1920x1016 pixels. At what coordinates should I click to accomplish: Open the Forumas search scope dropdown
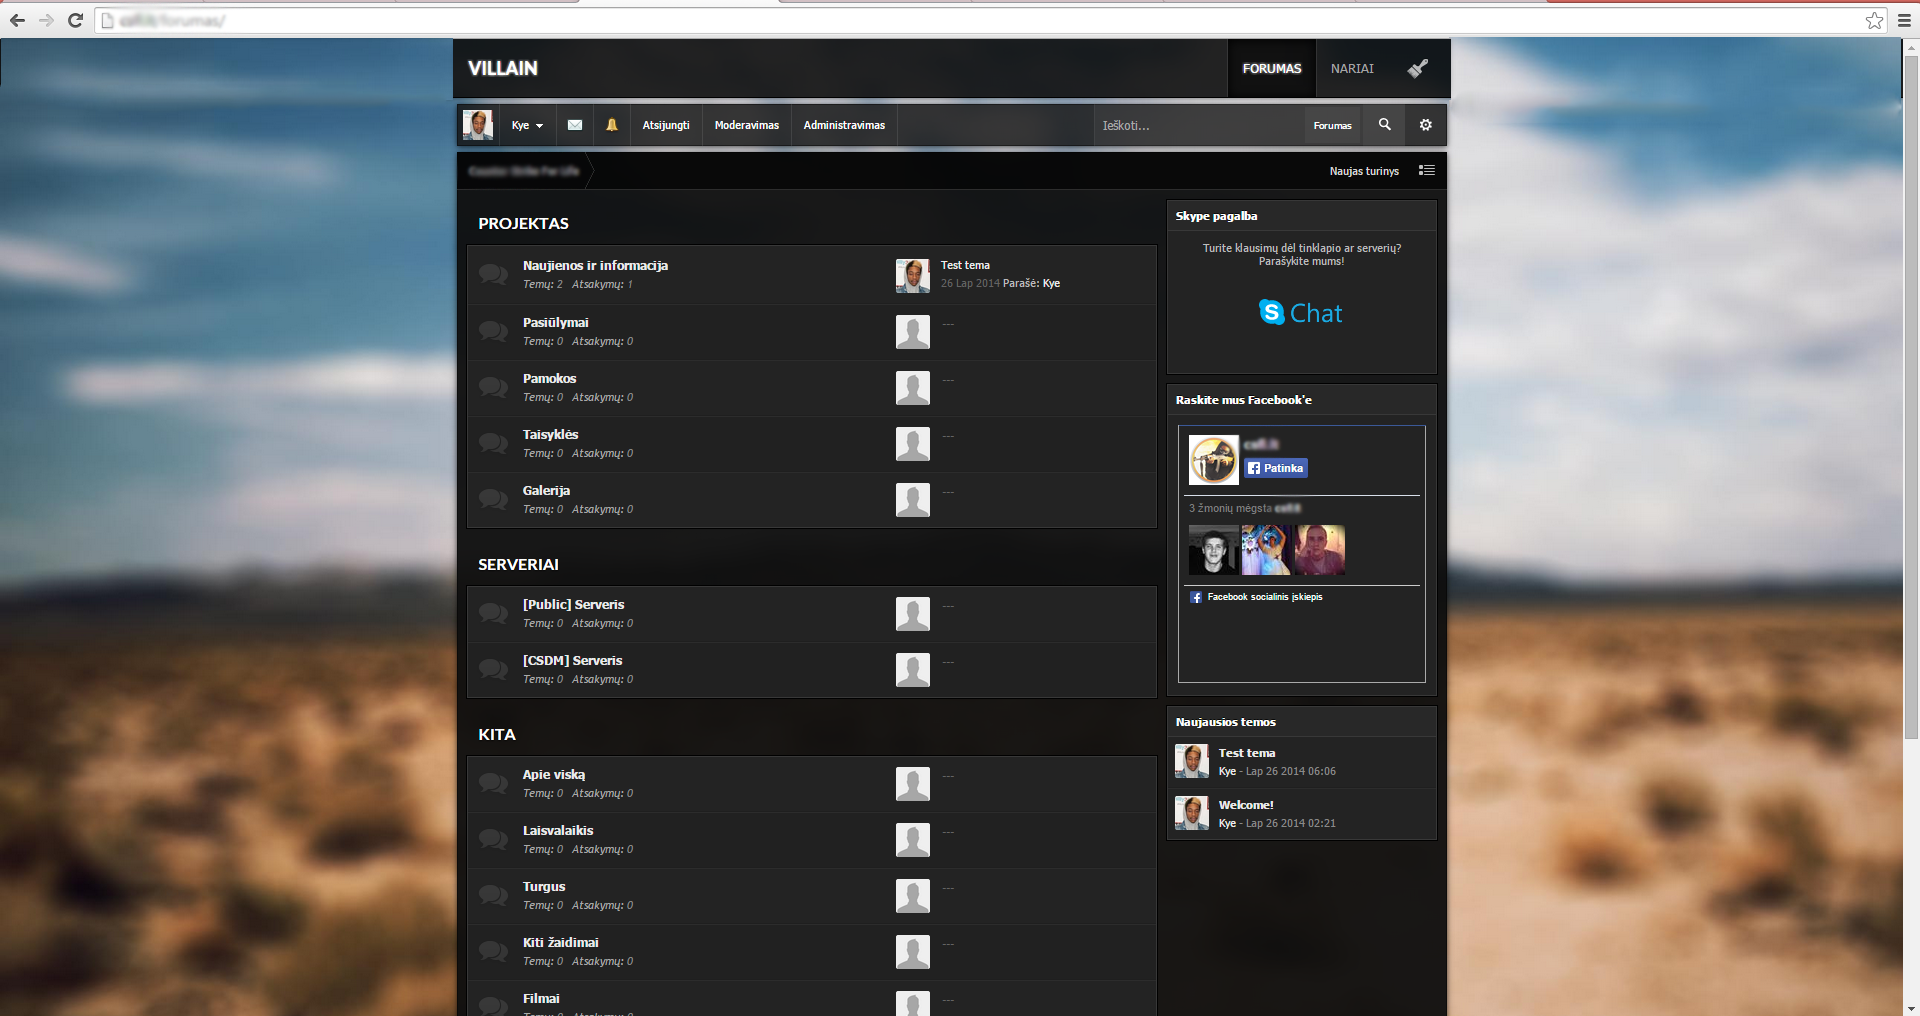1332,125
